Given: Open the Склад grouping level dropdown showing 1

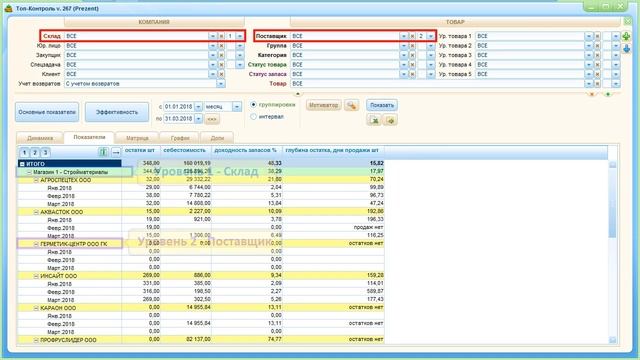Looking at the screenshot, I should pyautogui.click(x=240, y=36).
